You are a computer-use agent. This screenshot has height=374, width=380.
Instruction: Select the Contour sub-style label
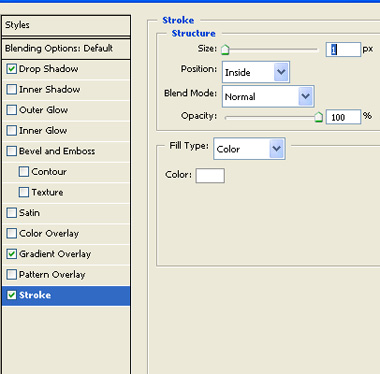[49, 172]
